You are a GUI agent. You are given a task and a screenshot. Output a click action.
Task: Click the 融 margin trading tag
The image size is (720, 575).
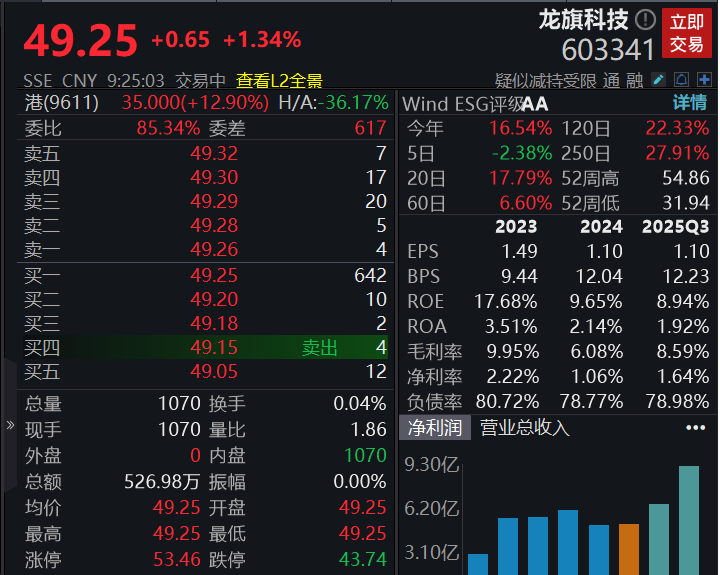(x=635, y=80)
